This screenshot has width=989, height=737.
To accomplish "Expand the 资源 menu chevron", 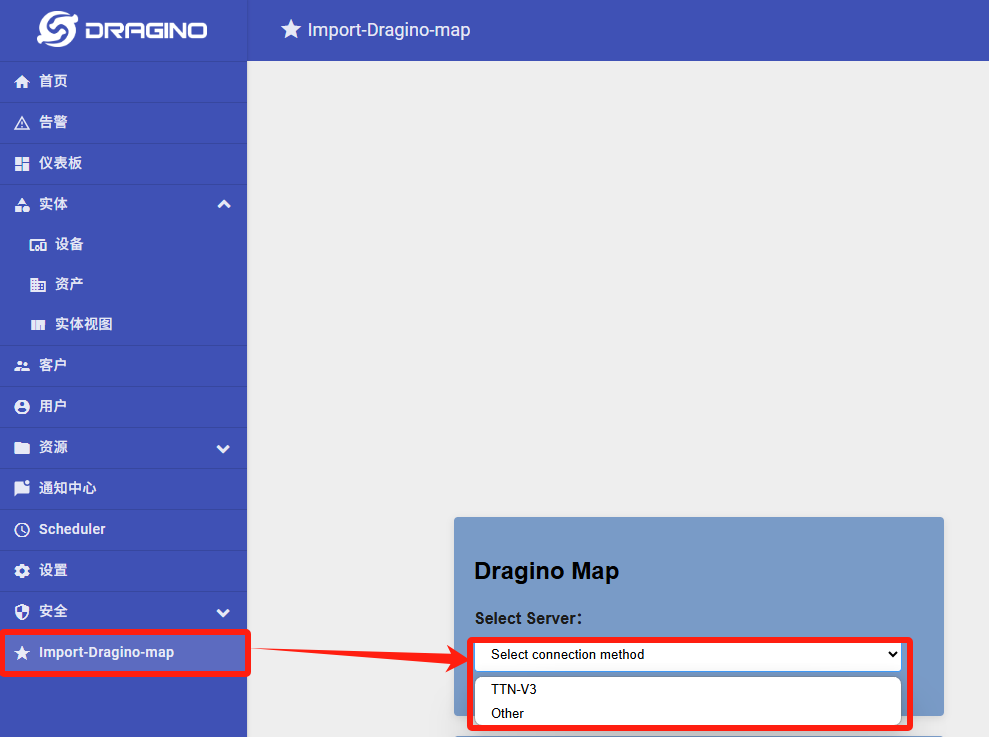I will 223,449.
